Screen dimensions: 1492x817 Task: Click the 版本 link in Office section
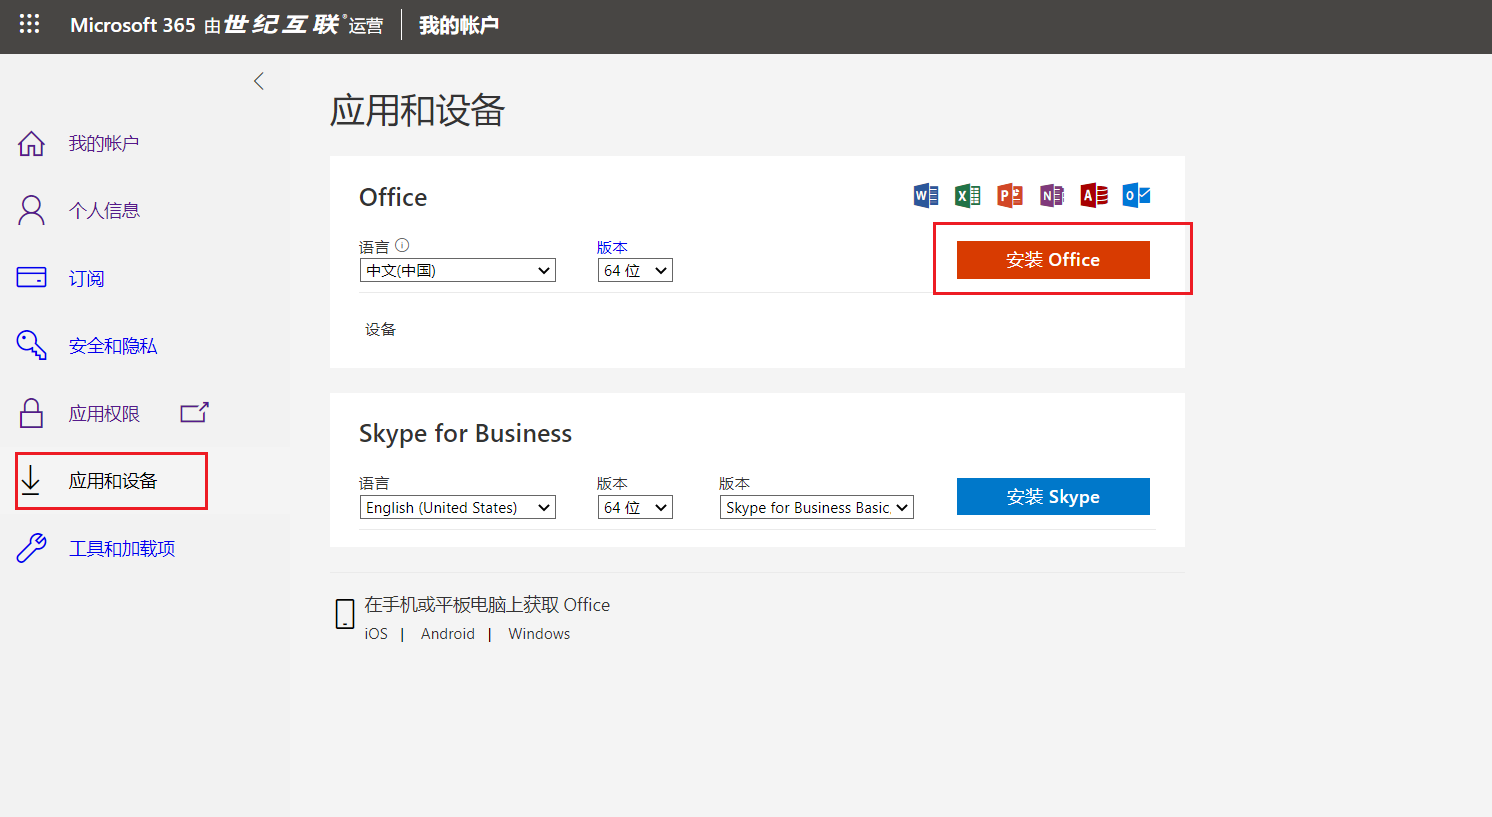click(612, 247)
